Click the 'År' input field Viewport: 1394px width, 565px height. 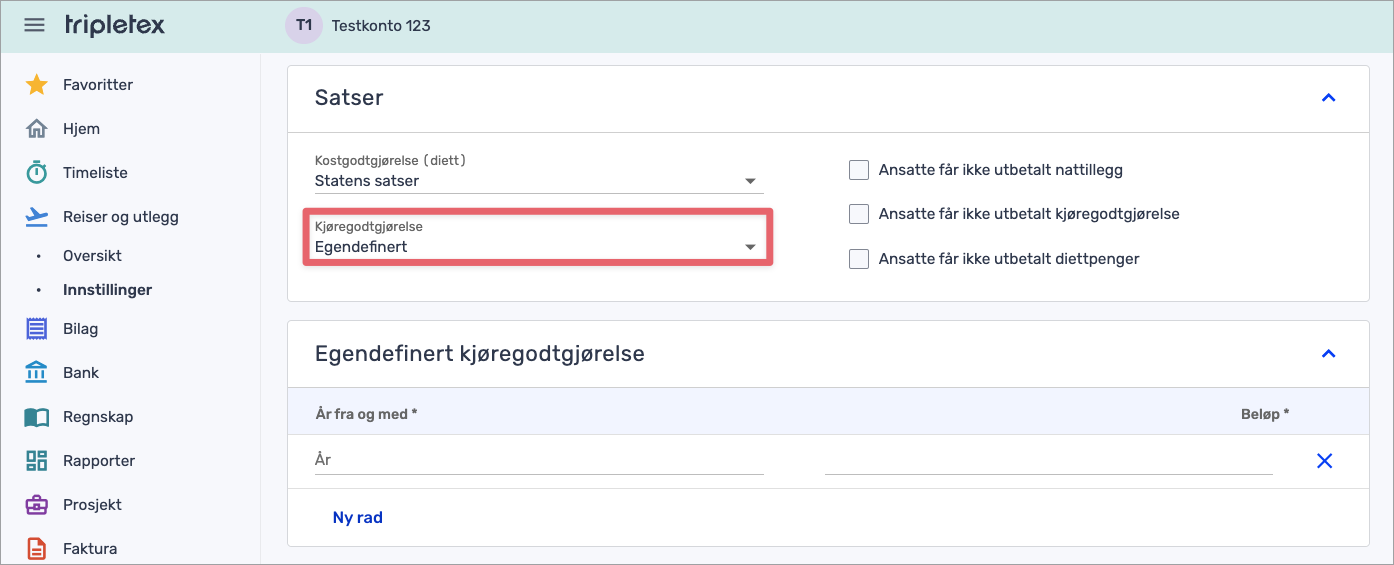click(x=538, y=460)
